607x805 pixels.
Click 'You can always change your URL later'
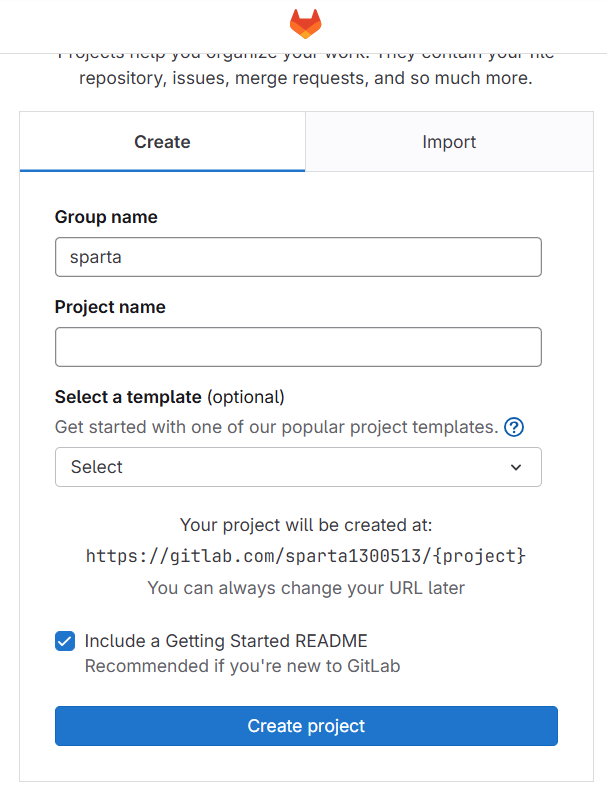[306, 588]
